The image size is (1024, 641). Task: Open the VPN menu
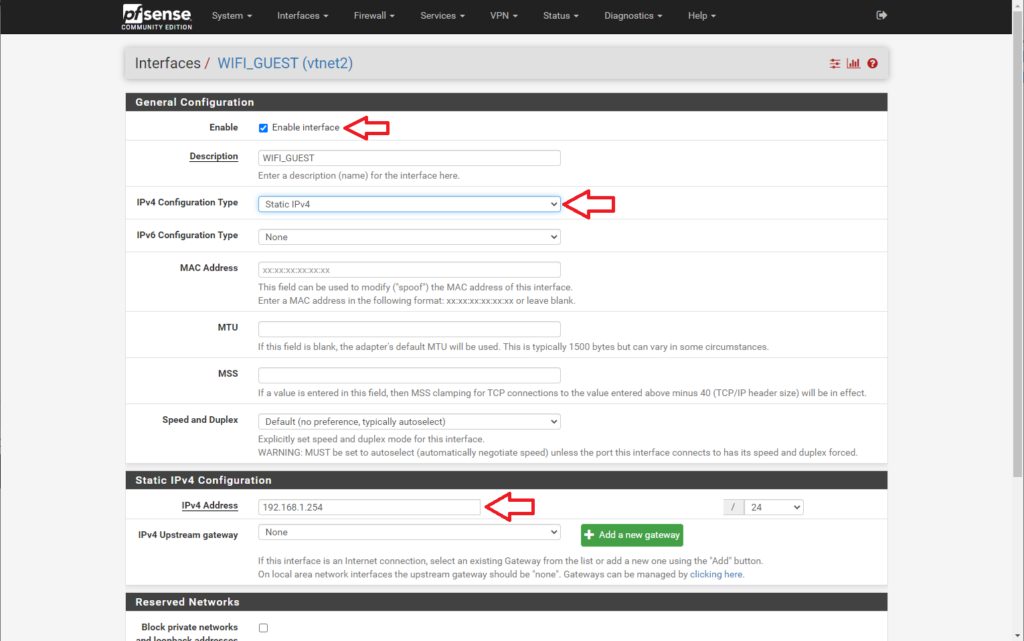pos(504,16)
